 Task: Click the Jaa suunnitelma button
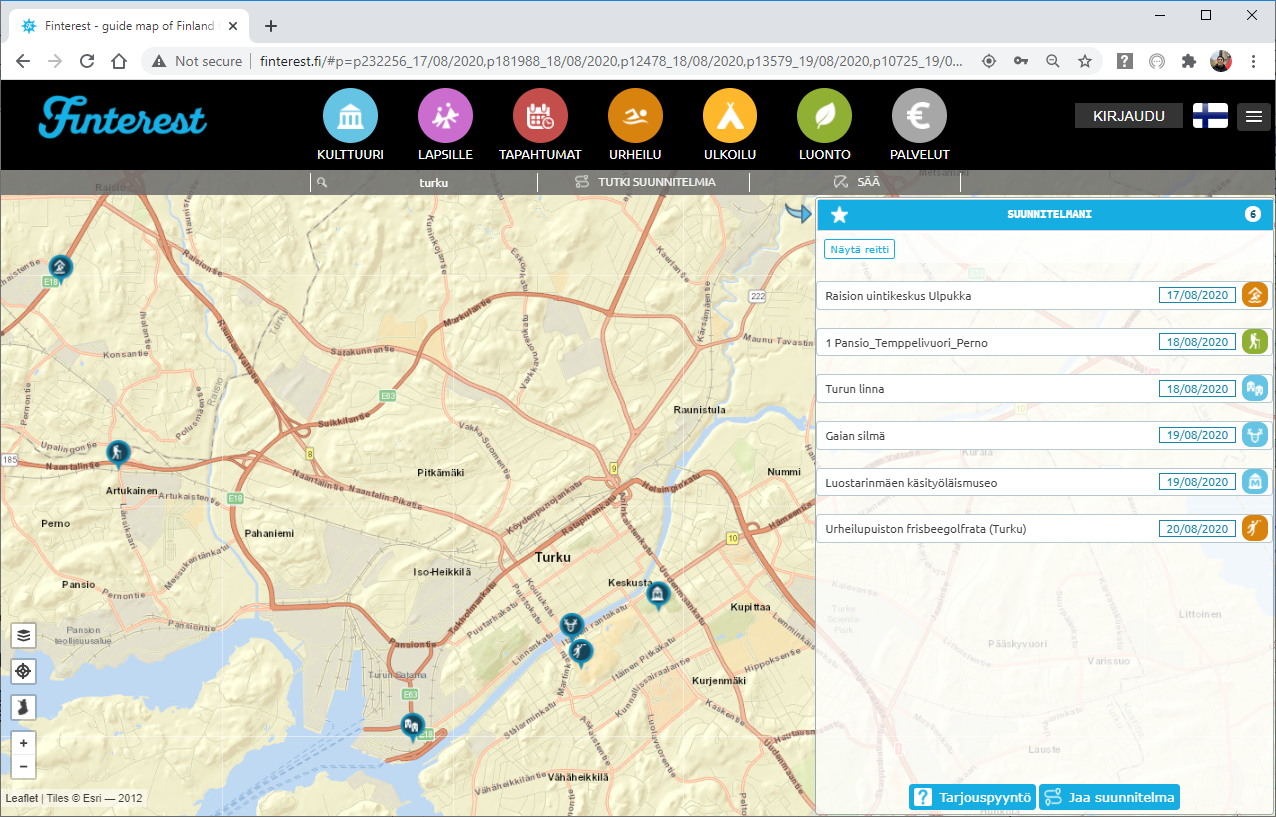tap(1109, 797)
